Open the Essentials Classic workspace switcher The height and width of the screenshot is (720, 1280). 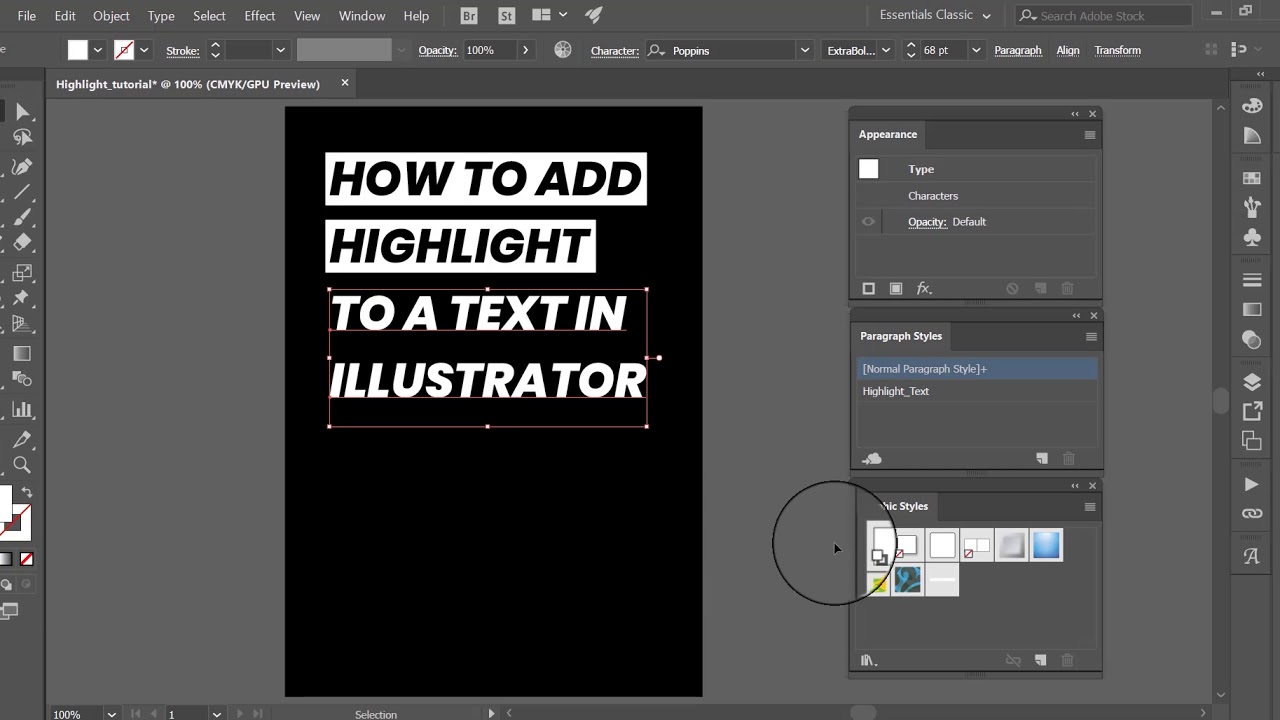coord(935,15)
